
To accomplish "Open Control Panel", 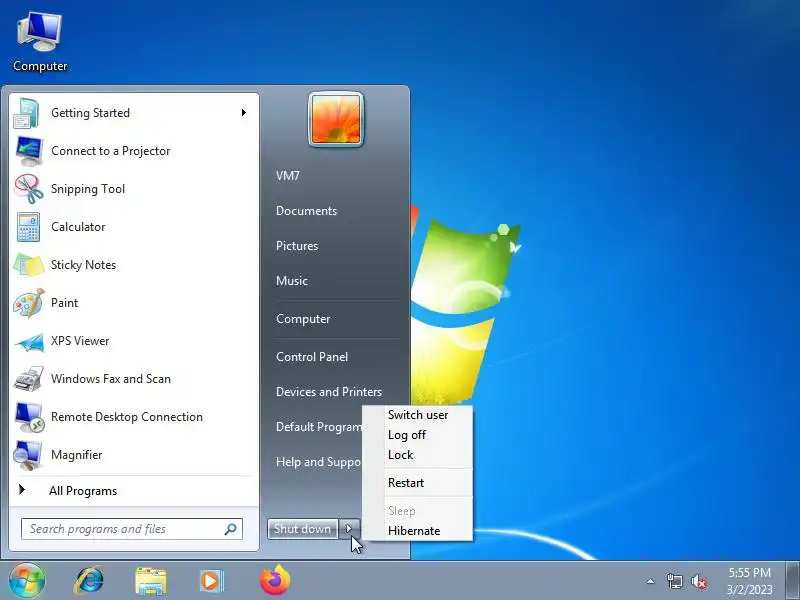I will (312, 357).
